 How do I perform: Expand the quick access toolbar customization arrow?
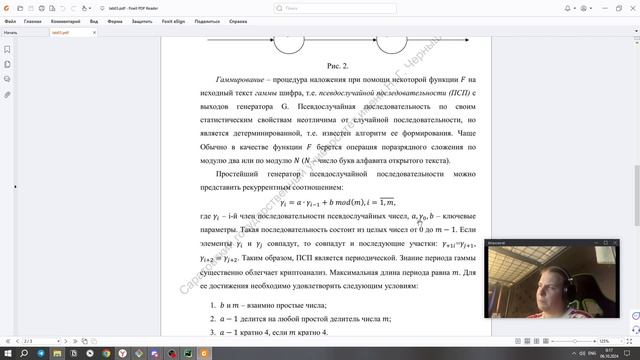click(x=102, y=8)
